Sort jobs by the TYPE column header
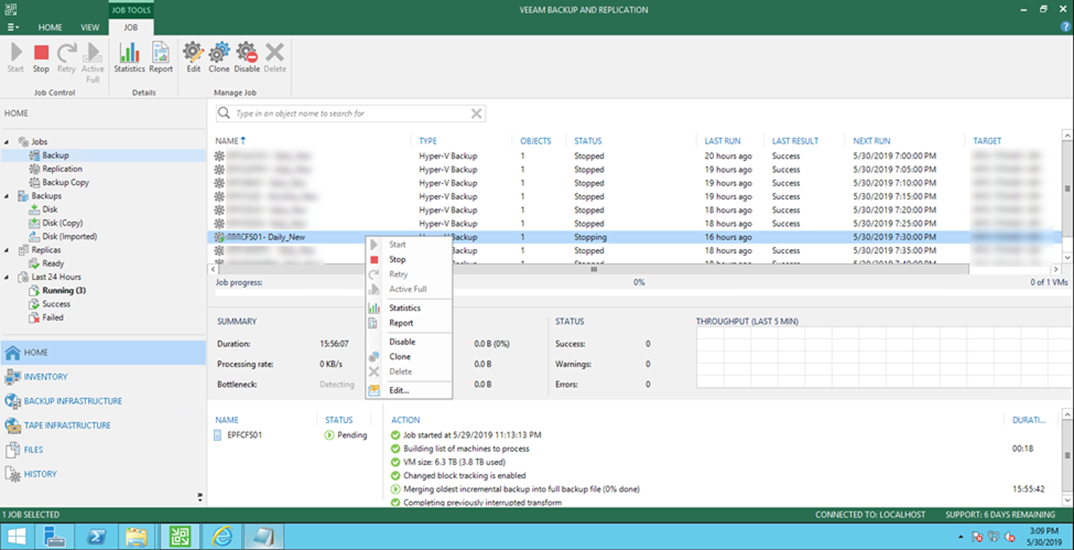Screen dimensions: 1074x550 428,141
